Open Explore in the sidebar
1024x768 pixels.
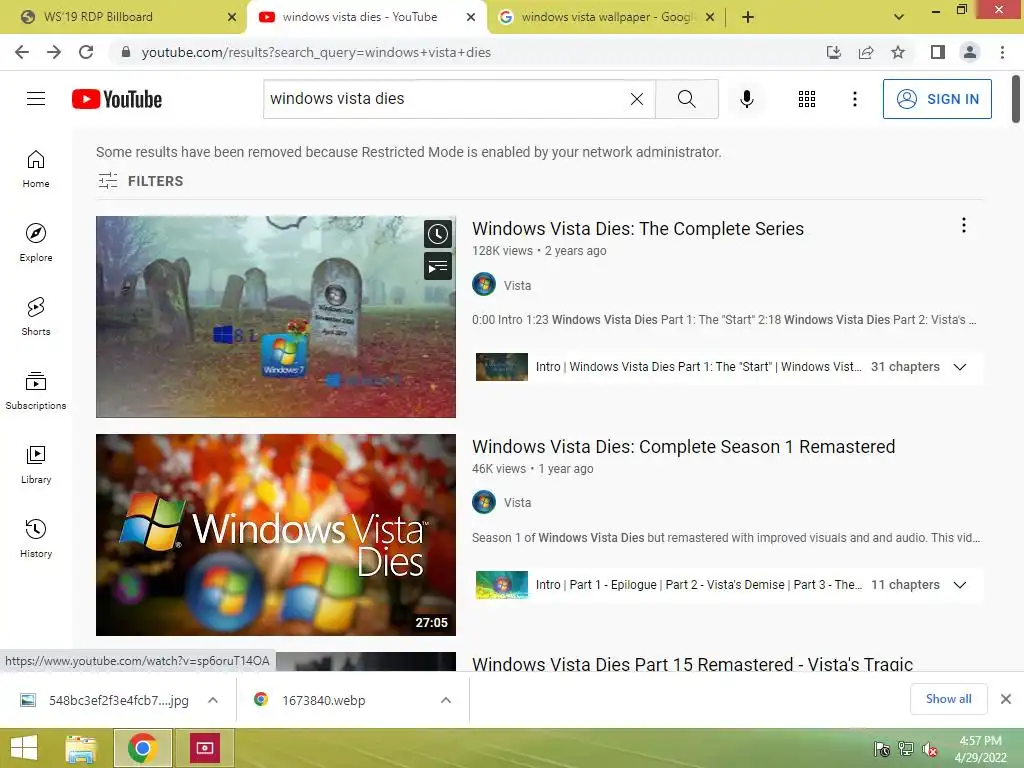[x=36, y=242]
